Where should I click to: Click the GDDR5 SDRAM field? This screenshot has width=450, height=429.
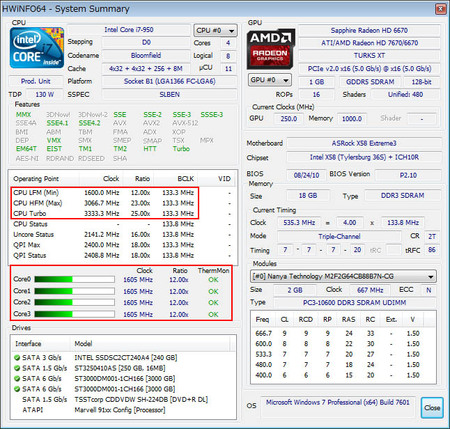[x=370, y=82]
